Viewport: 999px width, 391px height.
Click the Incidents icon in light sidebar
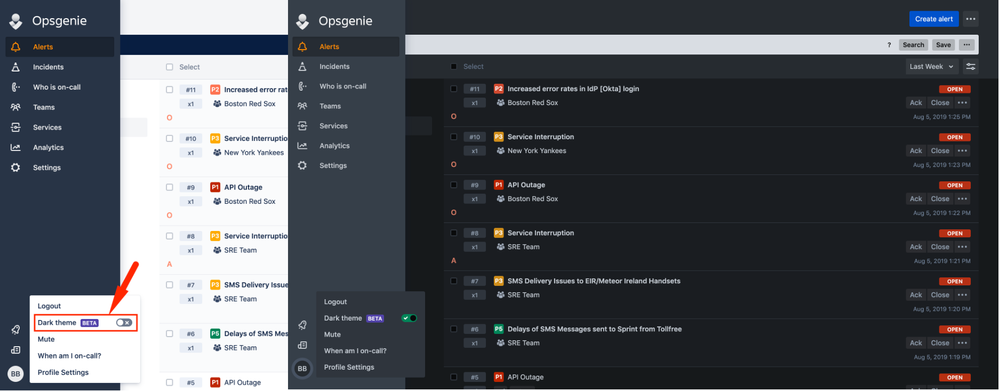point(15,67)
